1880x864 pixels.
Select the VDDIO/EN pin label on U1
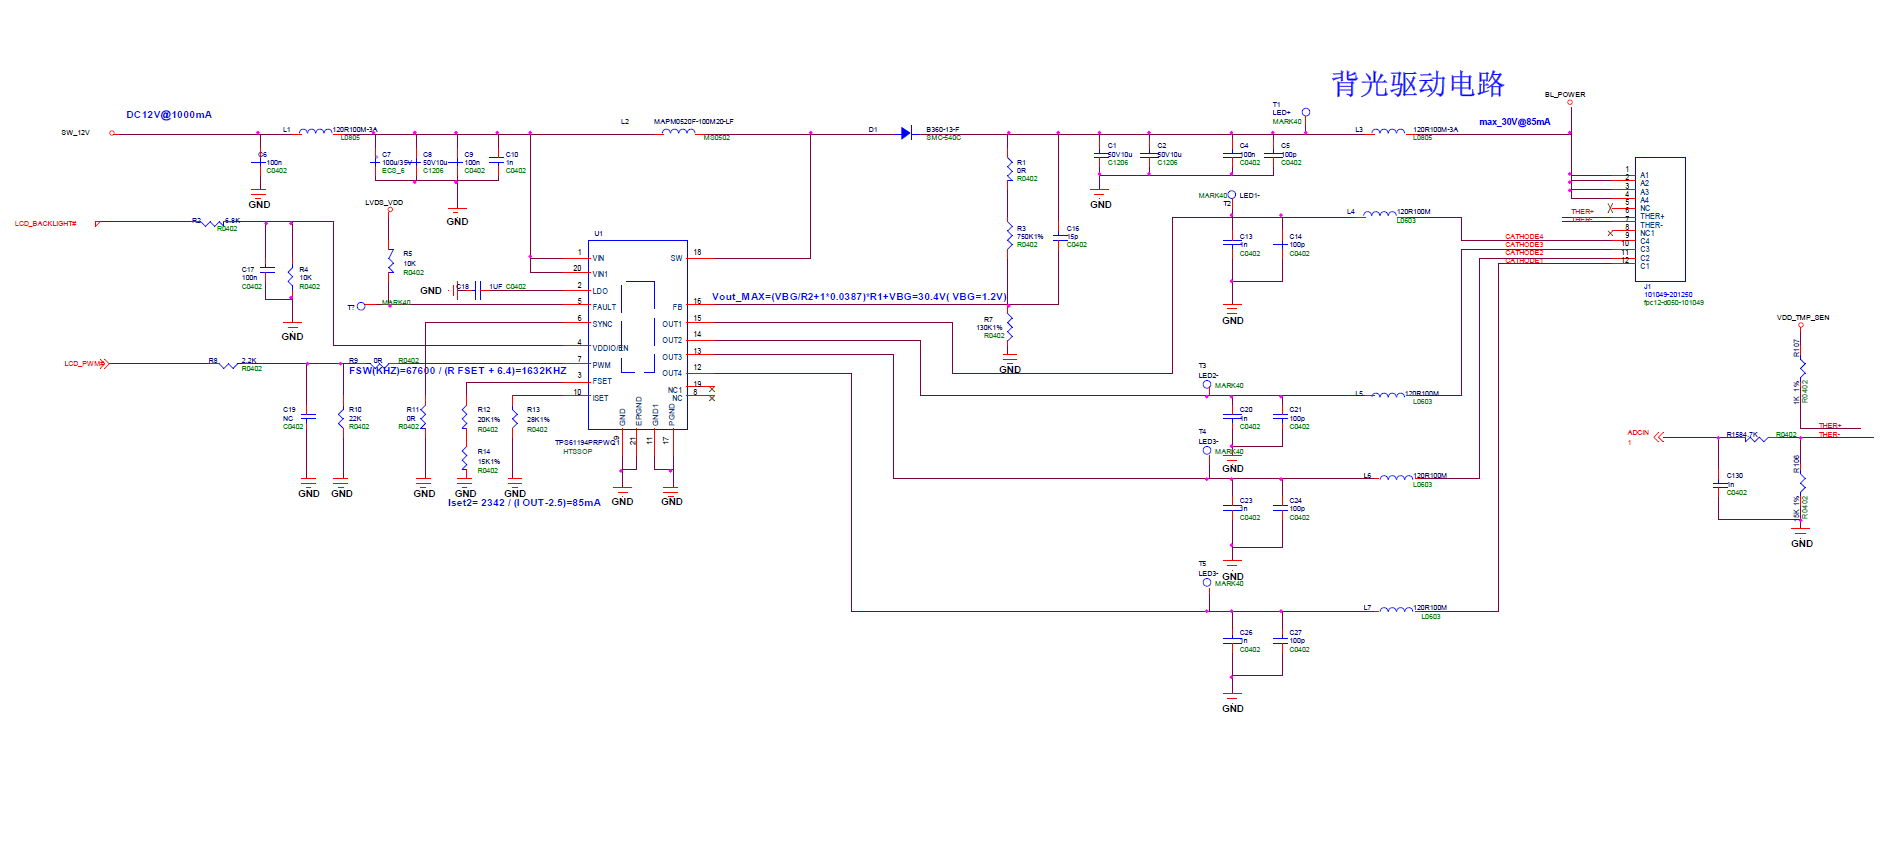click(x=610, y=348)
